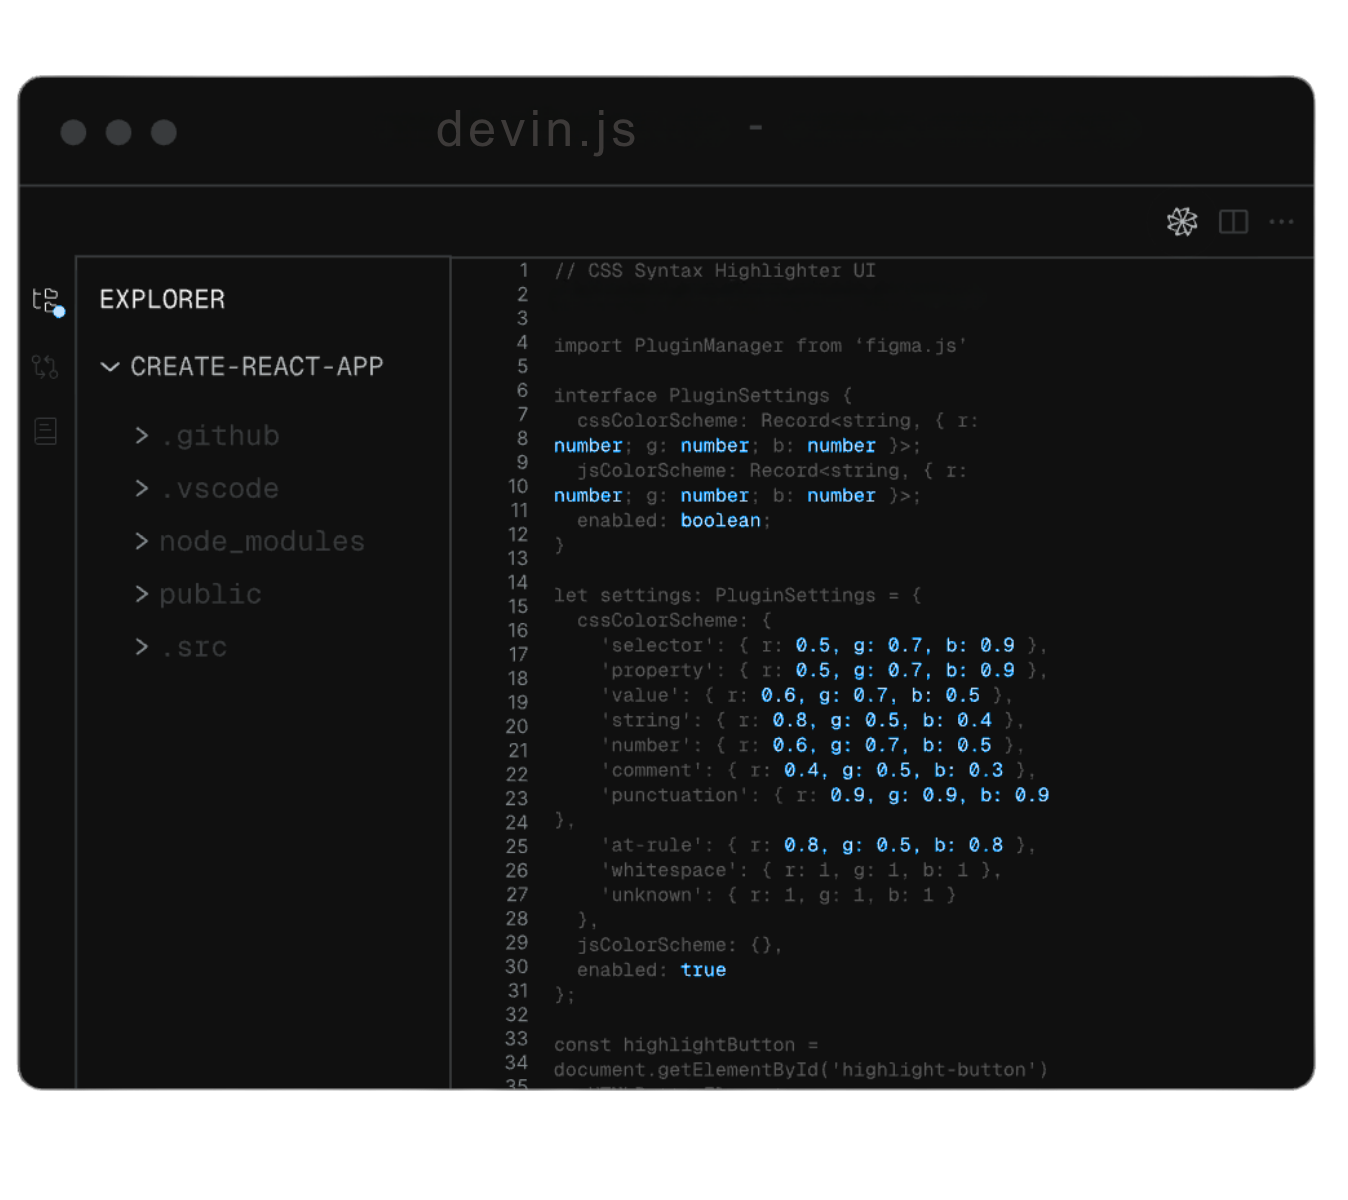Expand the .vscode folder chevron
This screenshot has width=1348, height=1200.
click(142, 488)
